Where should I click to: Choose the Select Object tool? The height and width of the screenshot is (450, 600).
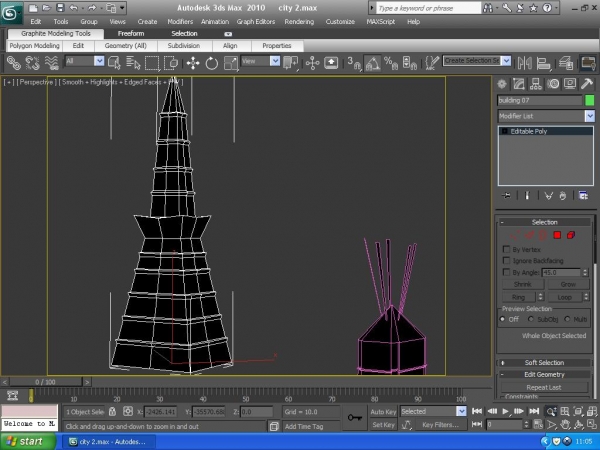(114, 62)
